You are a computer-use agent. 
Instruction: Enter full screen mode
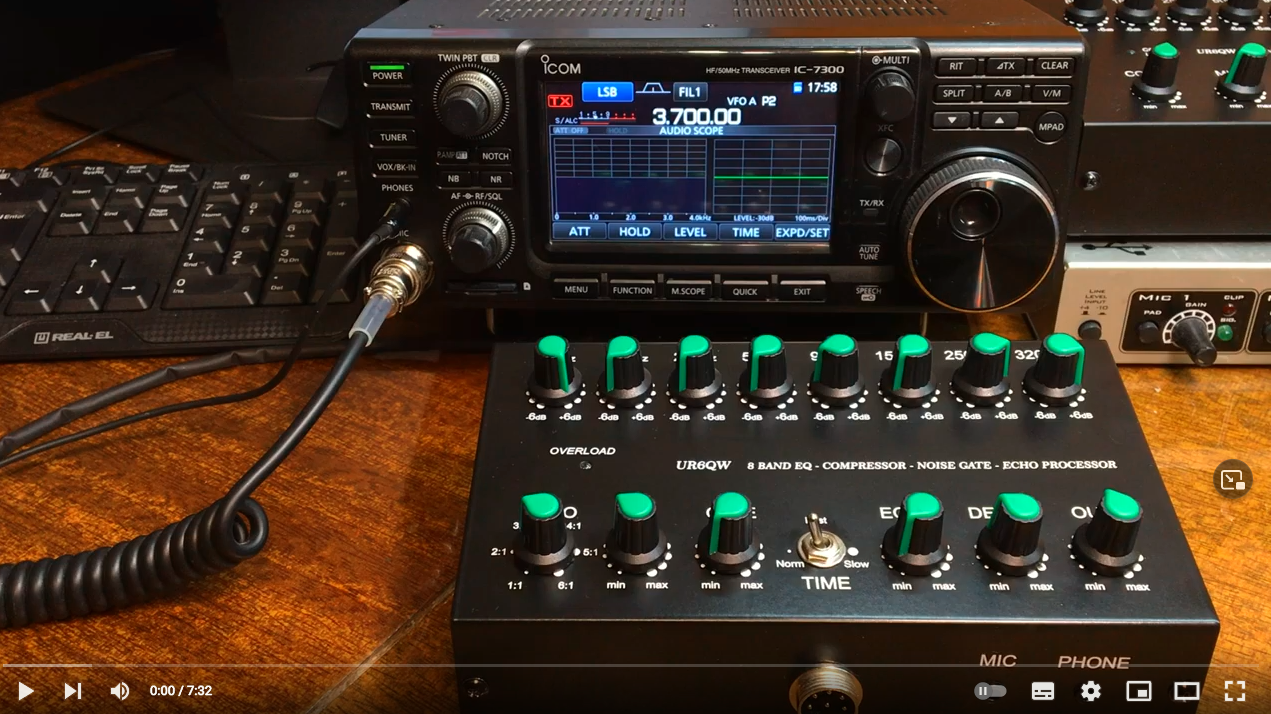1235,691
